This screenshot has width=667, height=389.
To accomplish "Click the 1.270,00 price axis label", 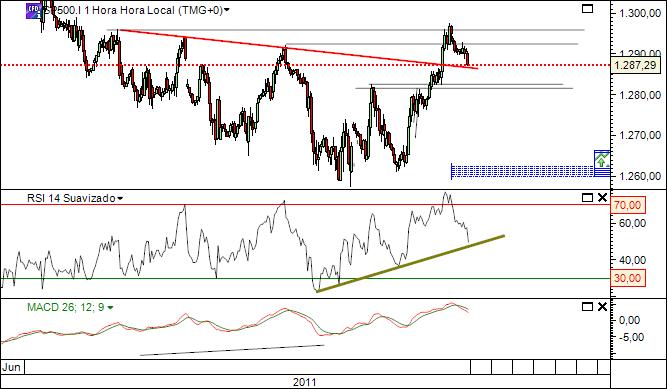I will pos(641,135).
